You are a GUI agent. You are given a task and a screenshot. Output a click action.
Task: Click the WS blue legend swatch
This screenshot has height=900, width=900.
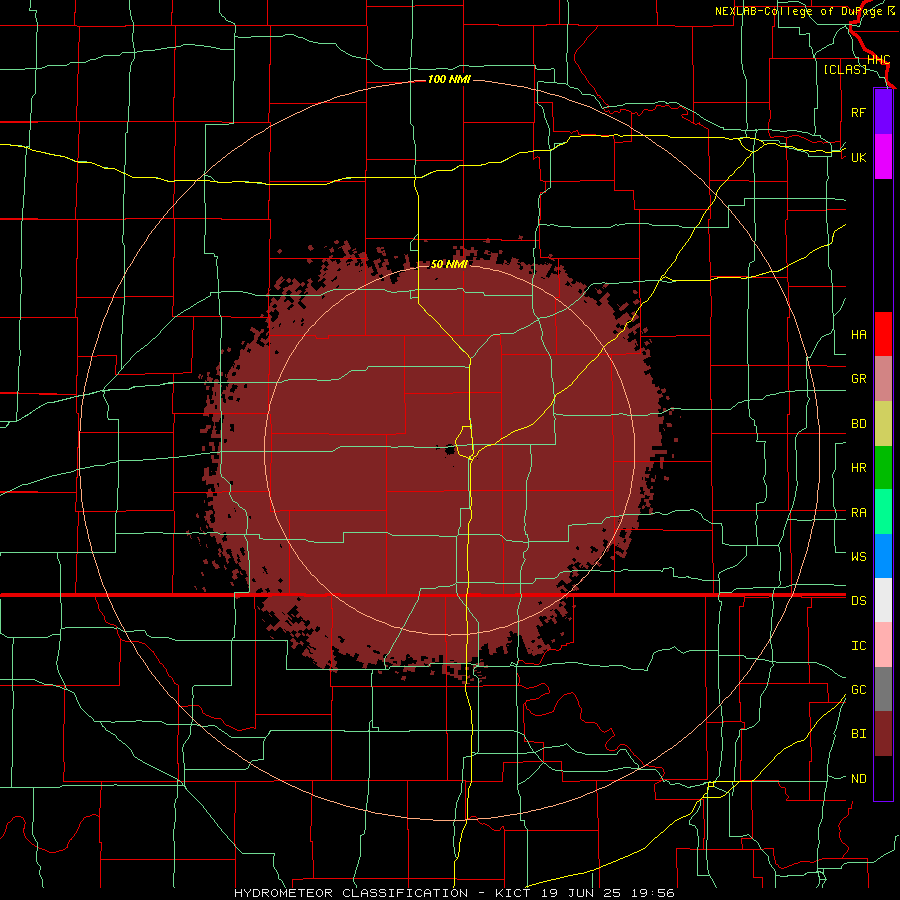click(883, 556)
